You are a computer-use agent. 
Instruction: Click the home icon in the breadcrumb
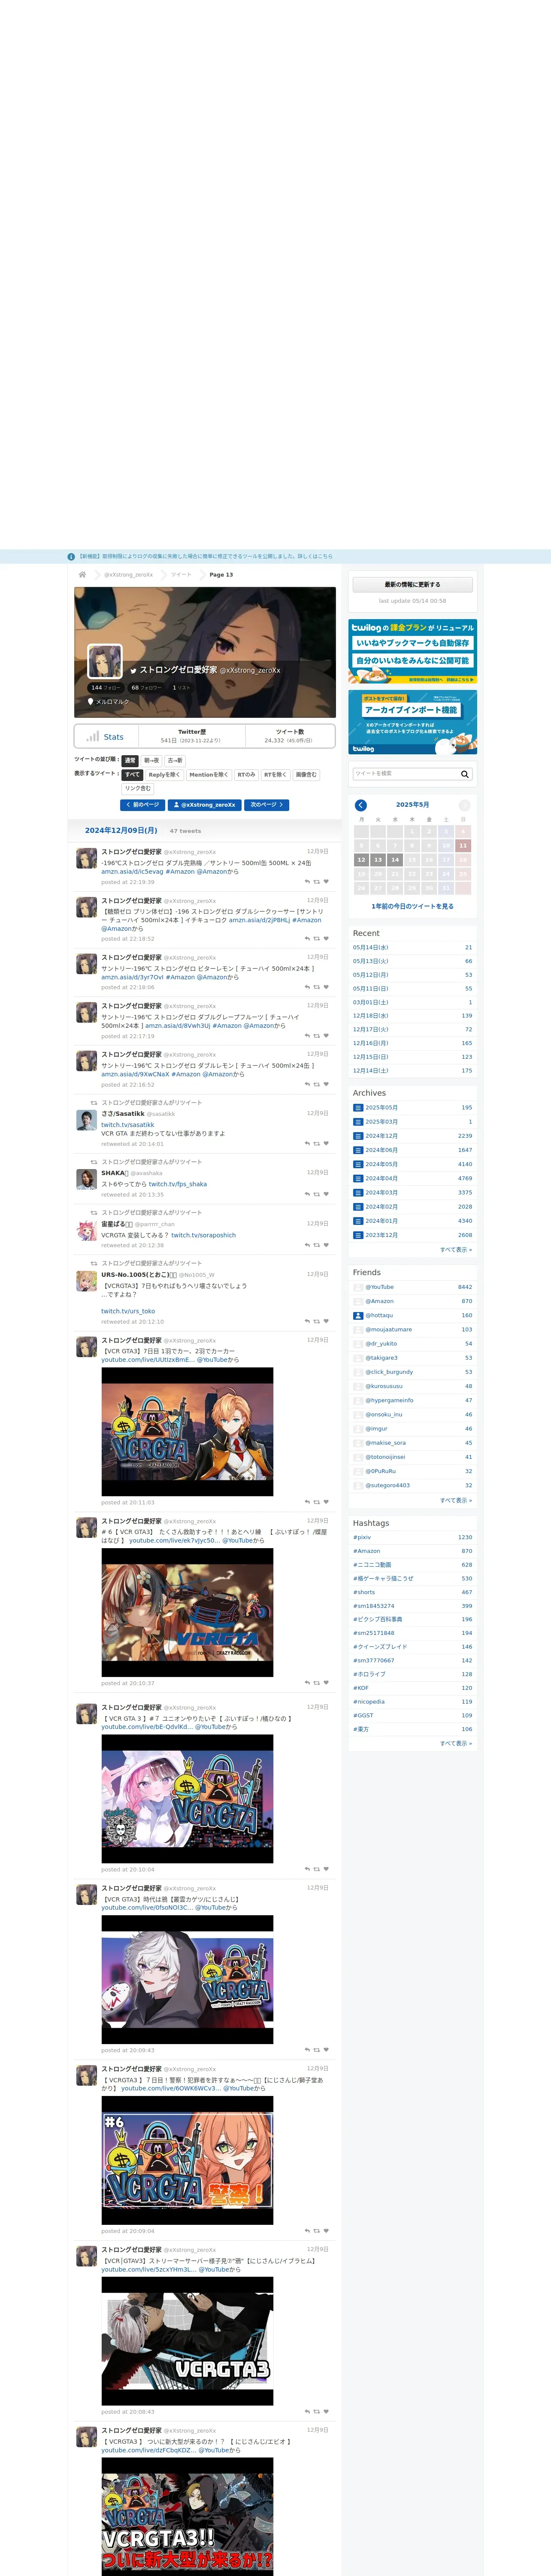83,575
